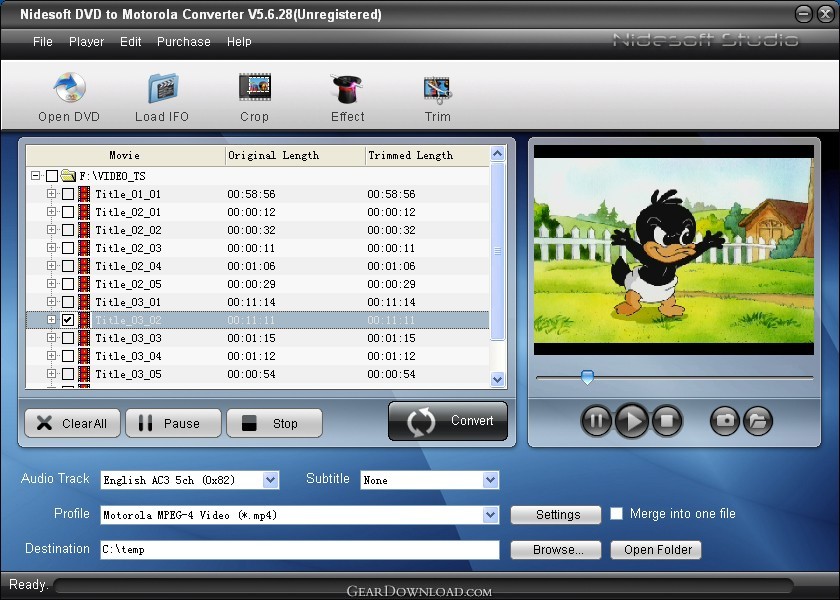840x600 pixels.
Task: Open the Audio Track dropdown
Action: tap(271, 480)
